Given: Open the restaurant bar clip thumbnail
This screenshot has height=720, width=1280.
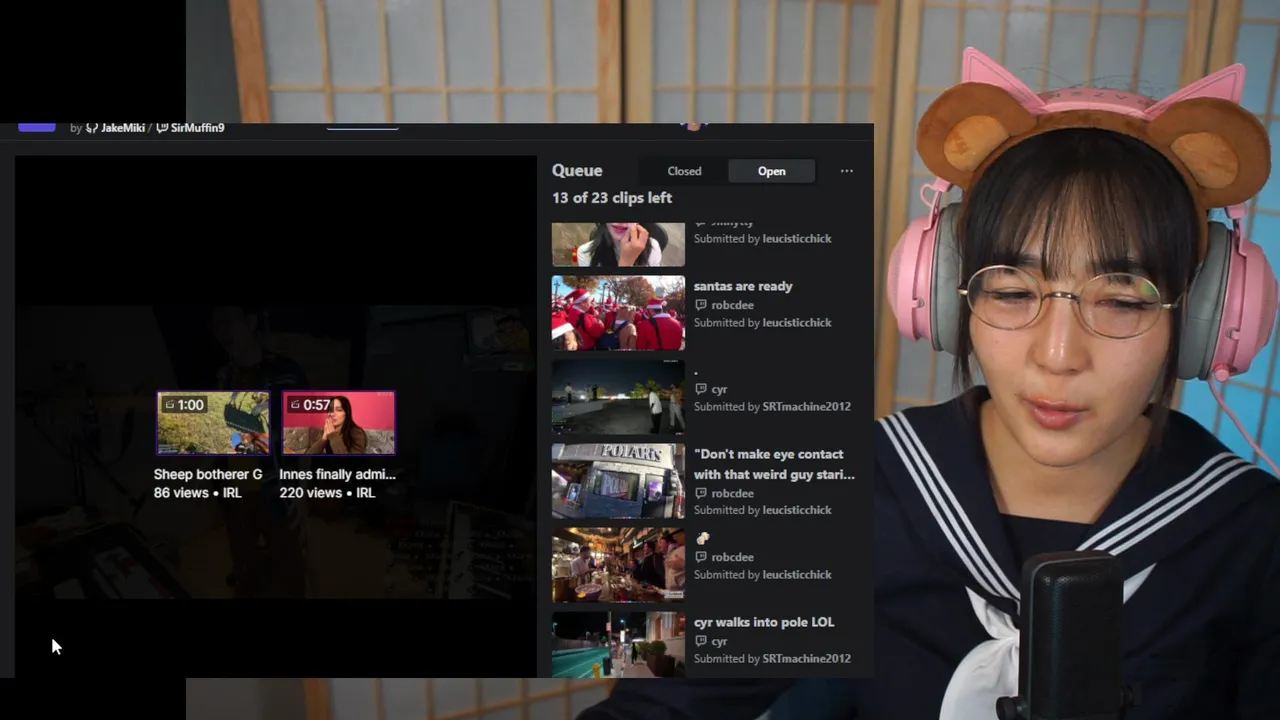Looking at the screenshot, I should [618, 565].
